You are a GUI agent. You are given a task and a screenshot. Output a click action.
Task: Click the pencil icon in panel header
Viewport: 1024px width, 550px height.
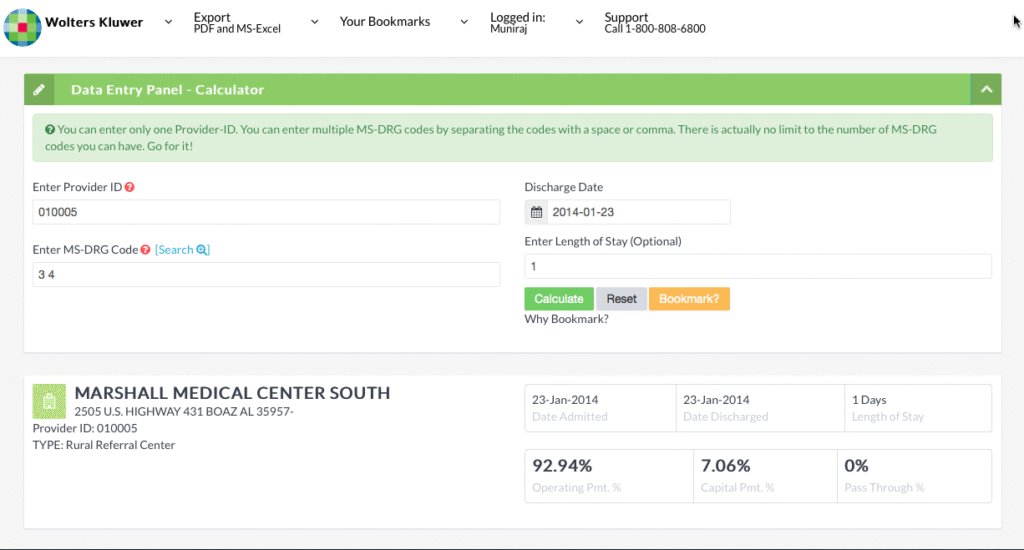click(39, 90)
